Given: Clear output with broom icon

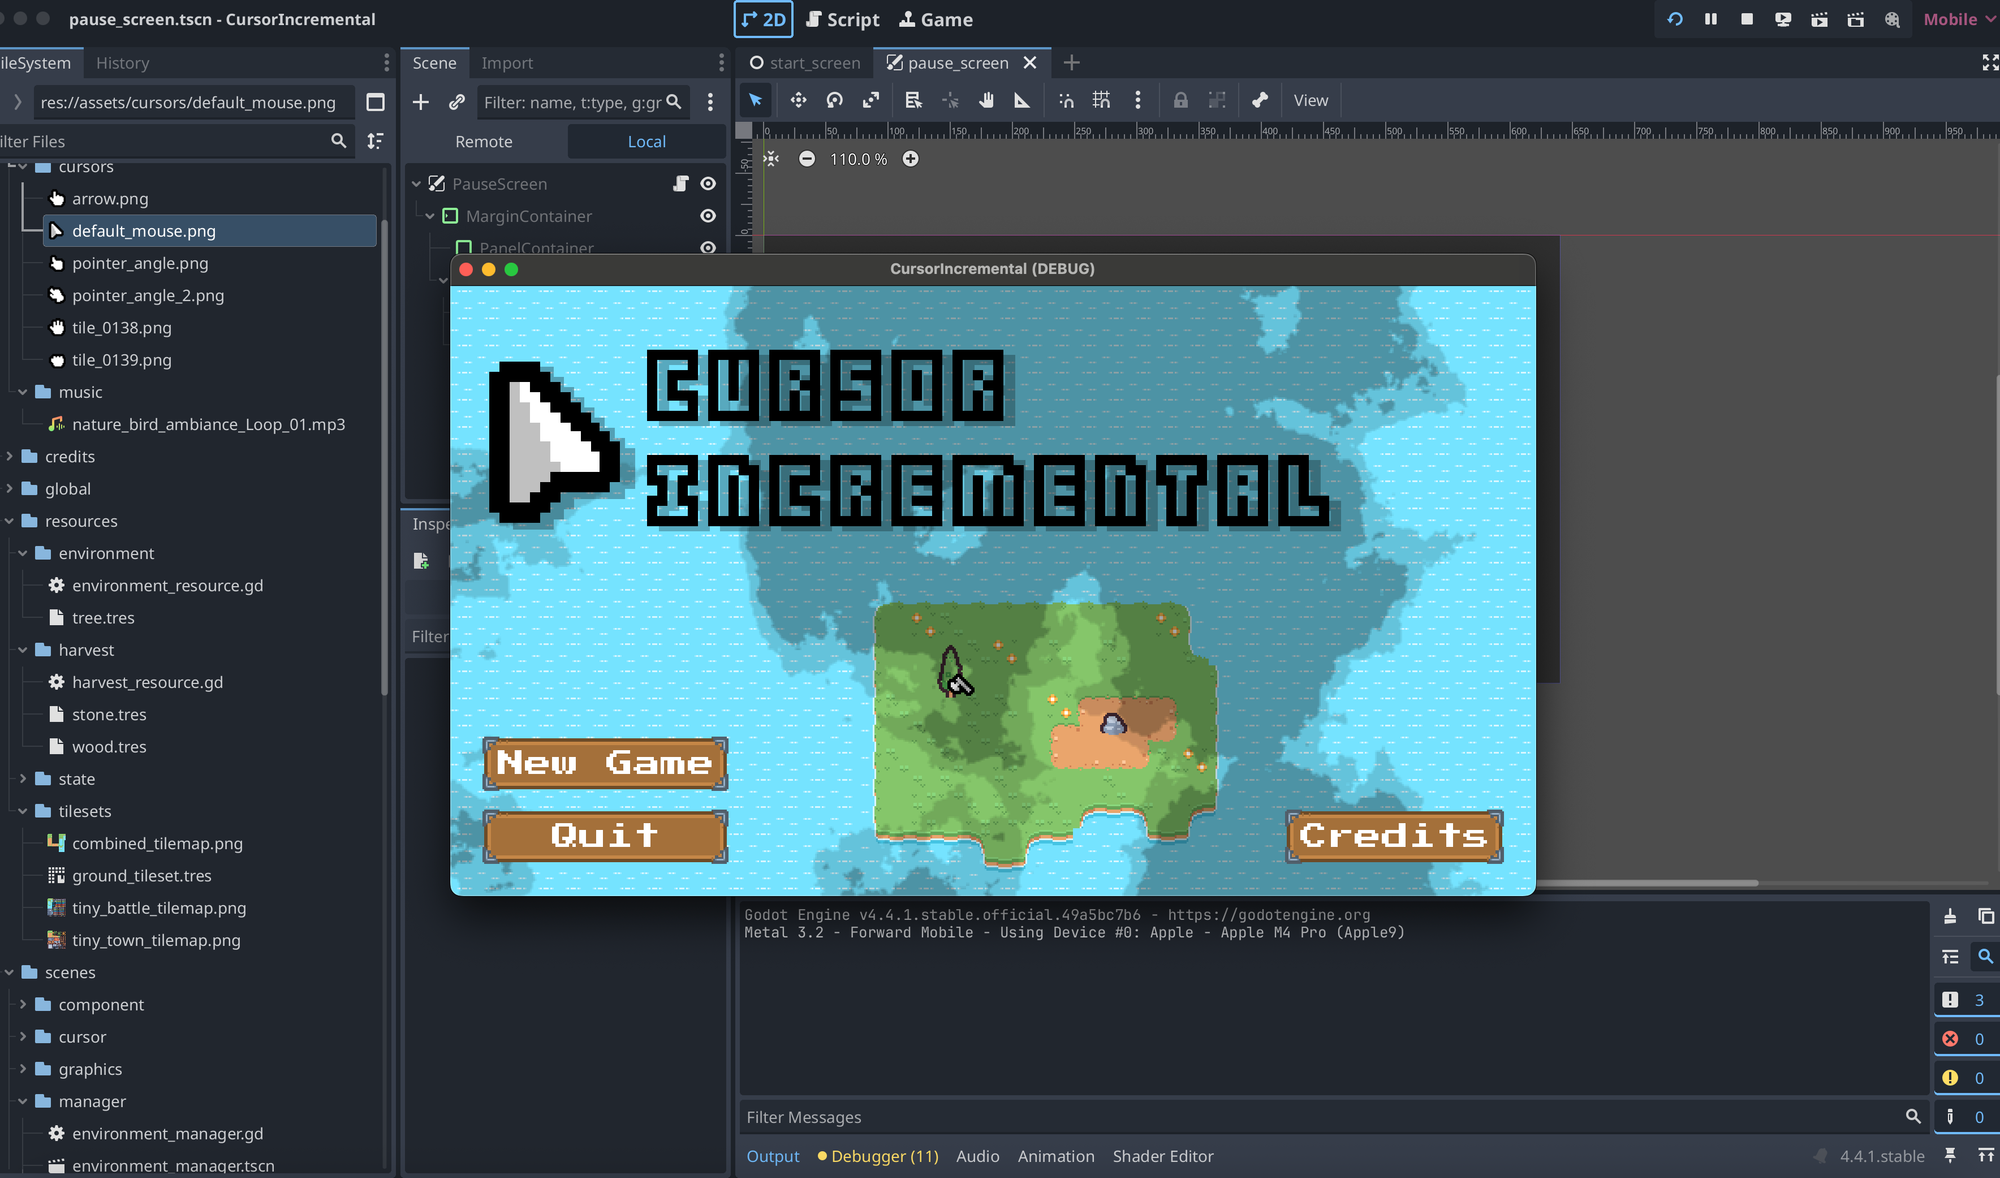Looking at the screenshot, I should click(1950, 916).
